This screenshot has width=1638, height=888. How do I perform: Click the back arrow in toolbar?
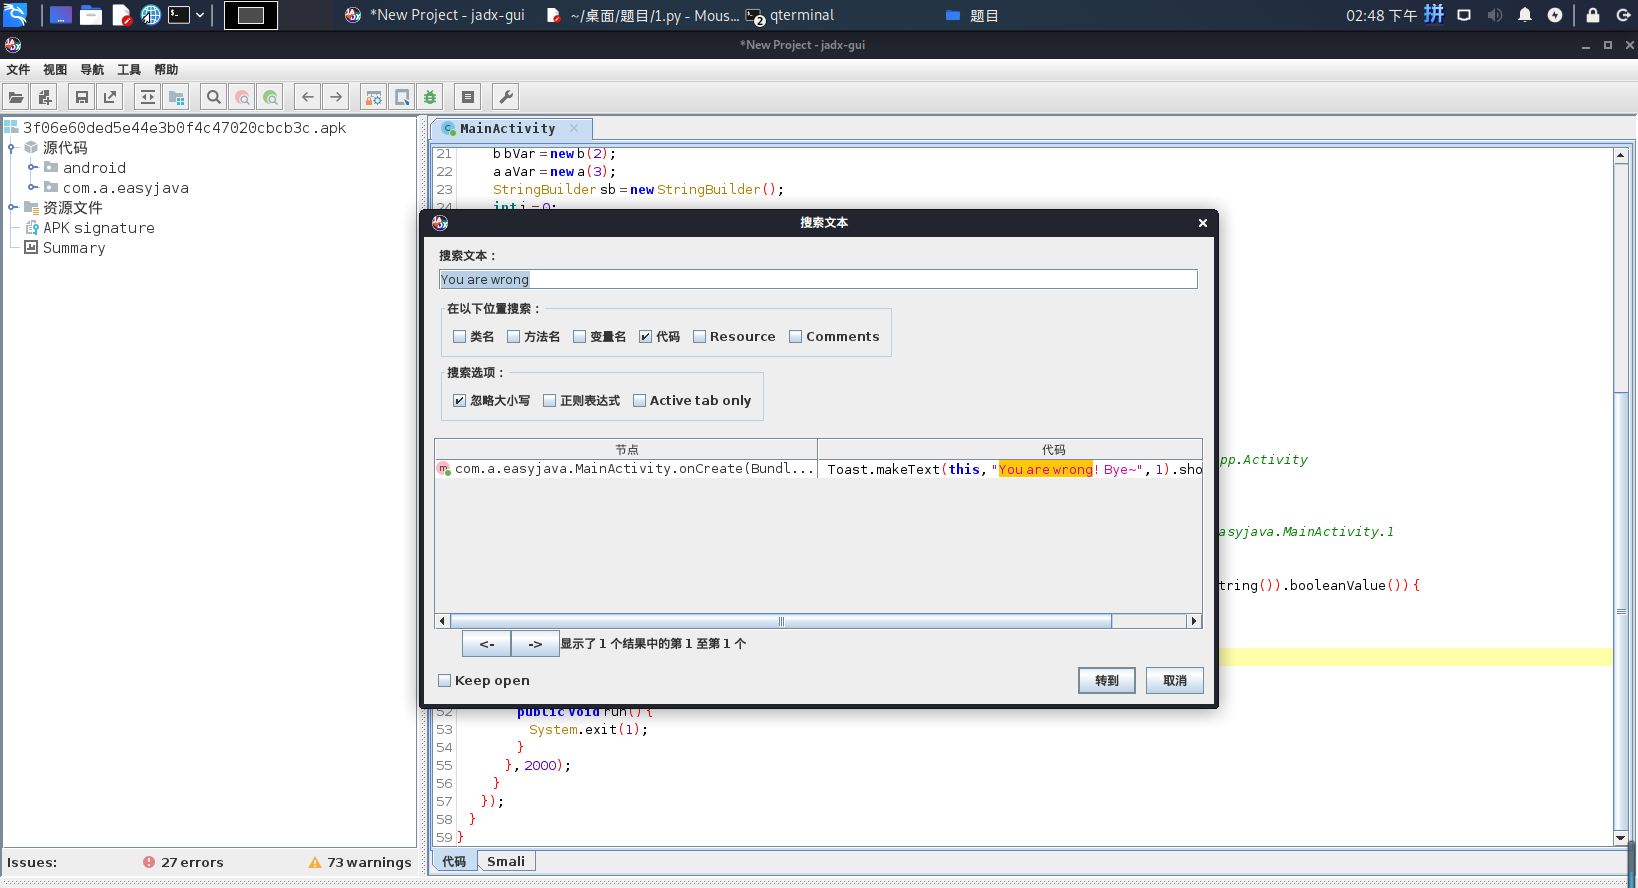[x=308, y=97]
